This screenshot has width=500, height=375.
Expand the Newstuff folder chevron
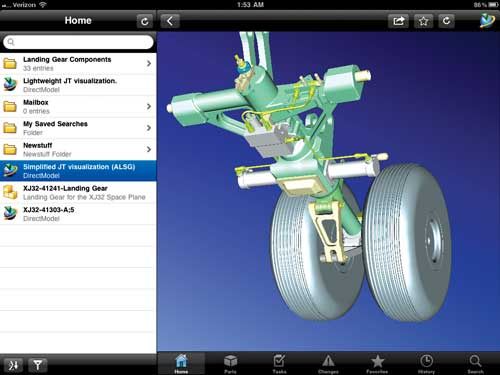149,149
